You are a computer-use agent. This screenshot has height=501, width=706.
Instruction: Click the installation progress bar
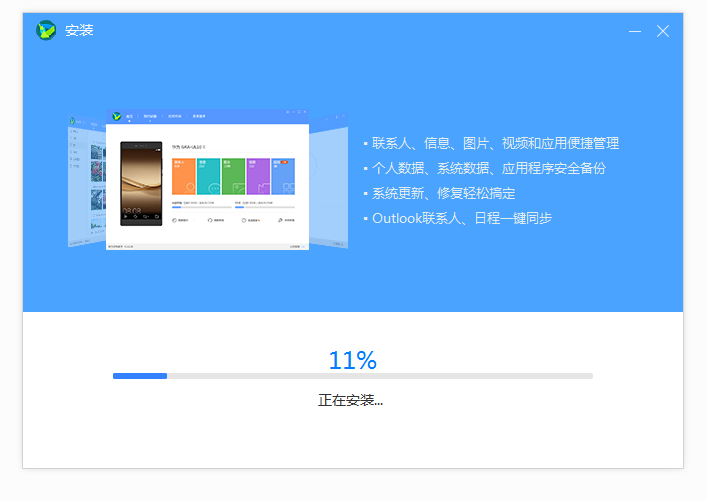tap(353, 376)
